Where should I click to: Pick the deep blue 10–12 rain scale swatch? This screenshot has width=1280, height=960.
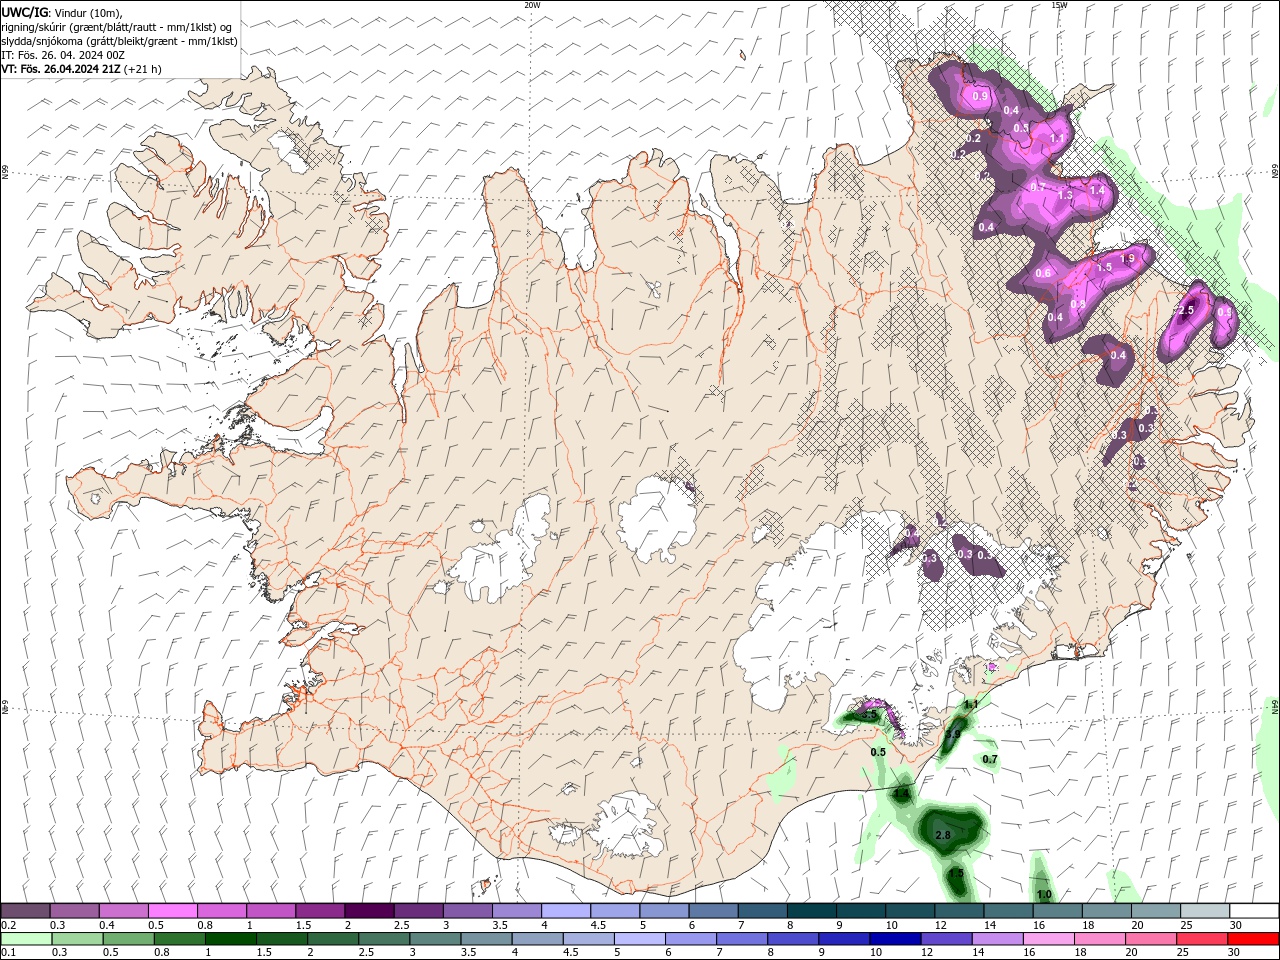894,939
